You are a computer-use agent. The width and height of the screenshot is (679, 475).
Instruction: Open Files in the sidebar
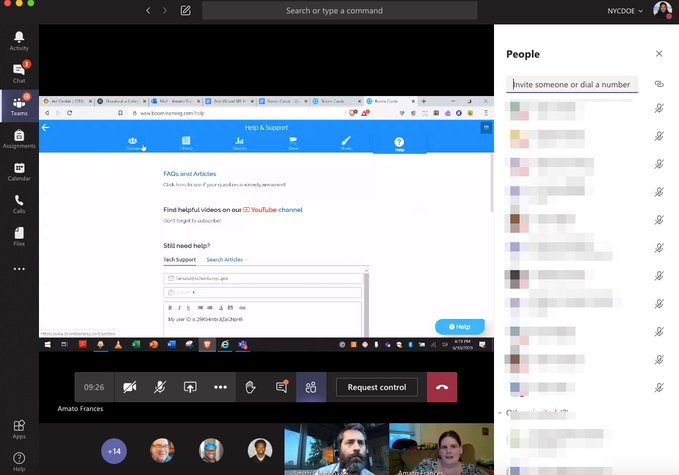pos(19,236)
